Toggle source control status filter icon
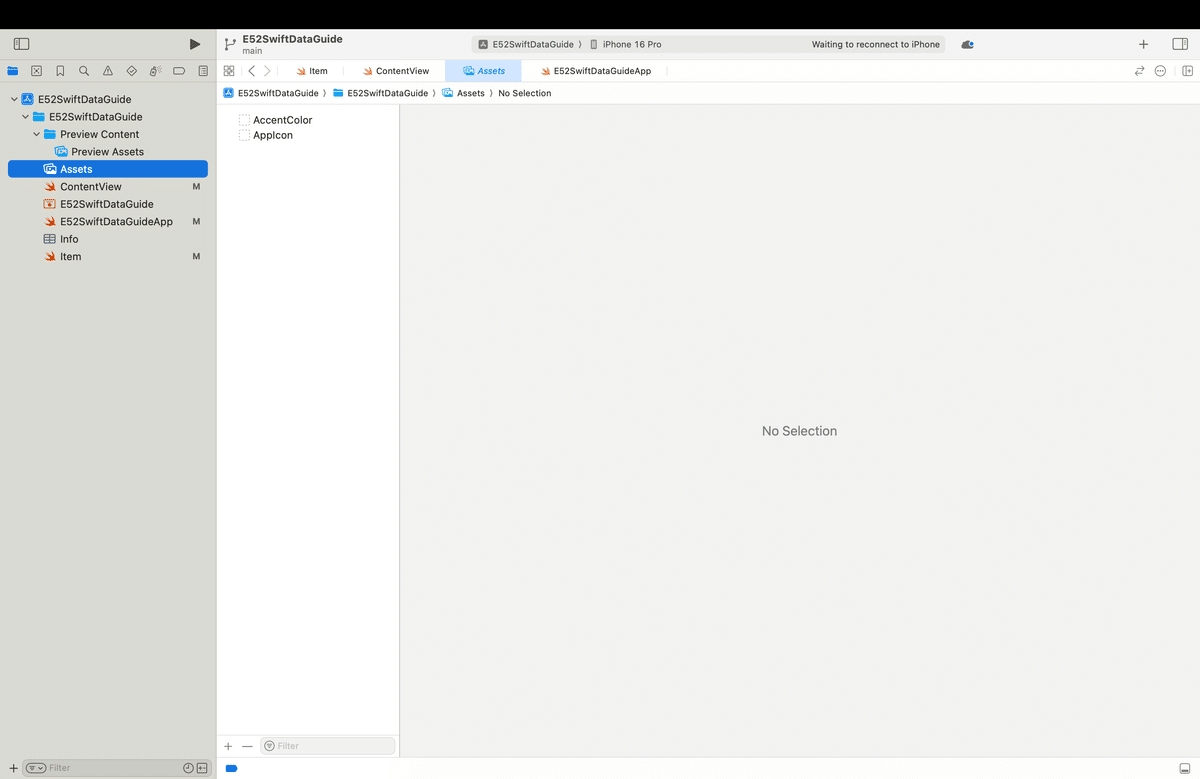 pyautogui.click(x=202, y=768)
